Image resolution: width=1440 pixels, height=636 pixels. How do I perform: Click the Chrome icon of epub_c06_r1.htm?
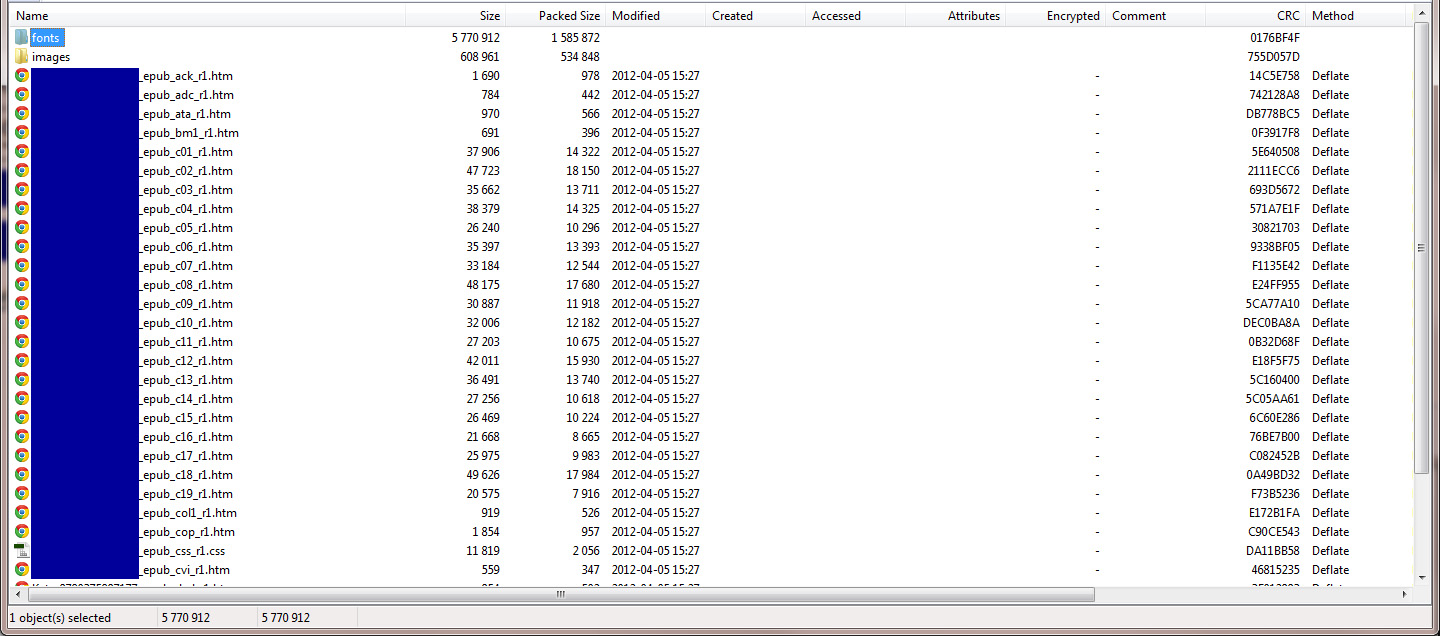coord(21,246)
